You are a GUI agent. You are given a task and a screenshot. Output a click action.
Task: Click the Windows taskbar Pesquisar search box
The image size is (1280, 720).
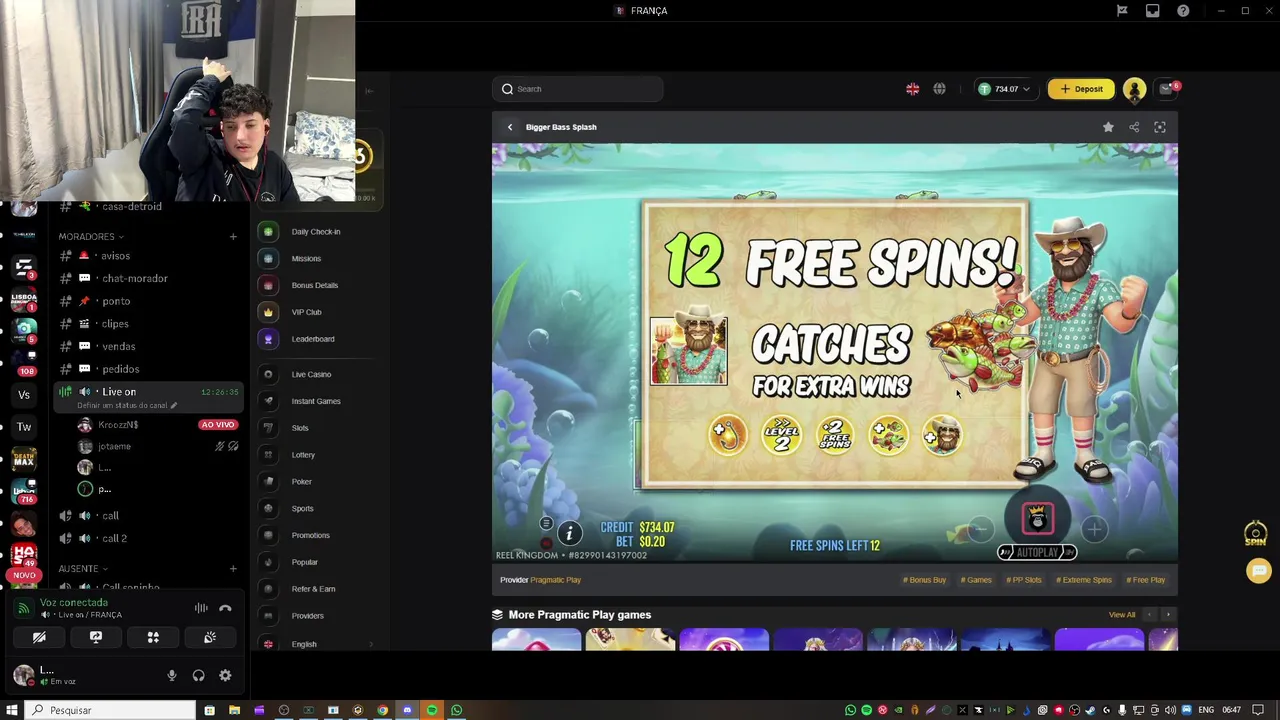(110, 710)
